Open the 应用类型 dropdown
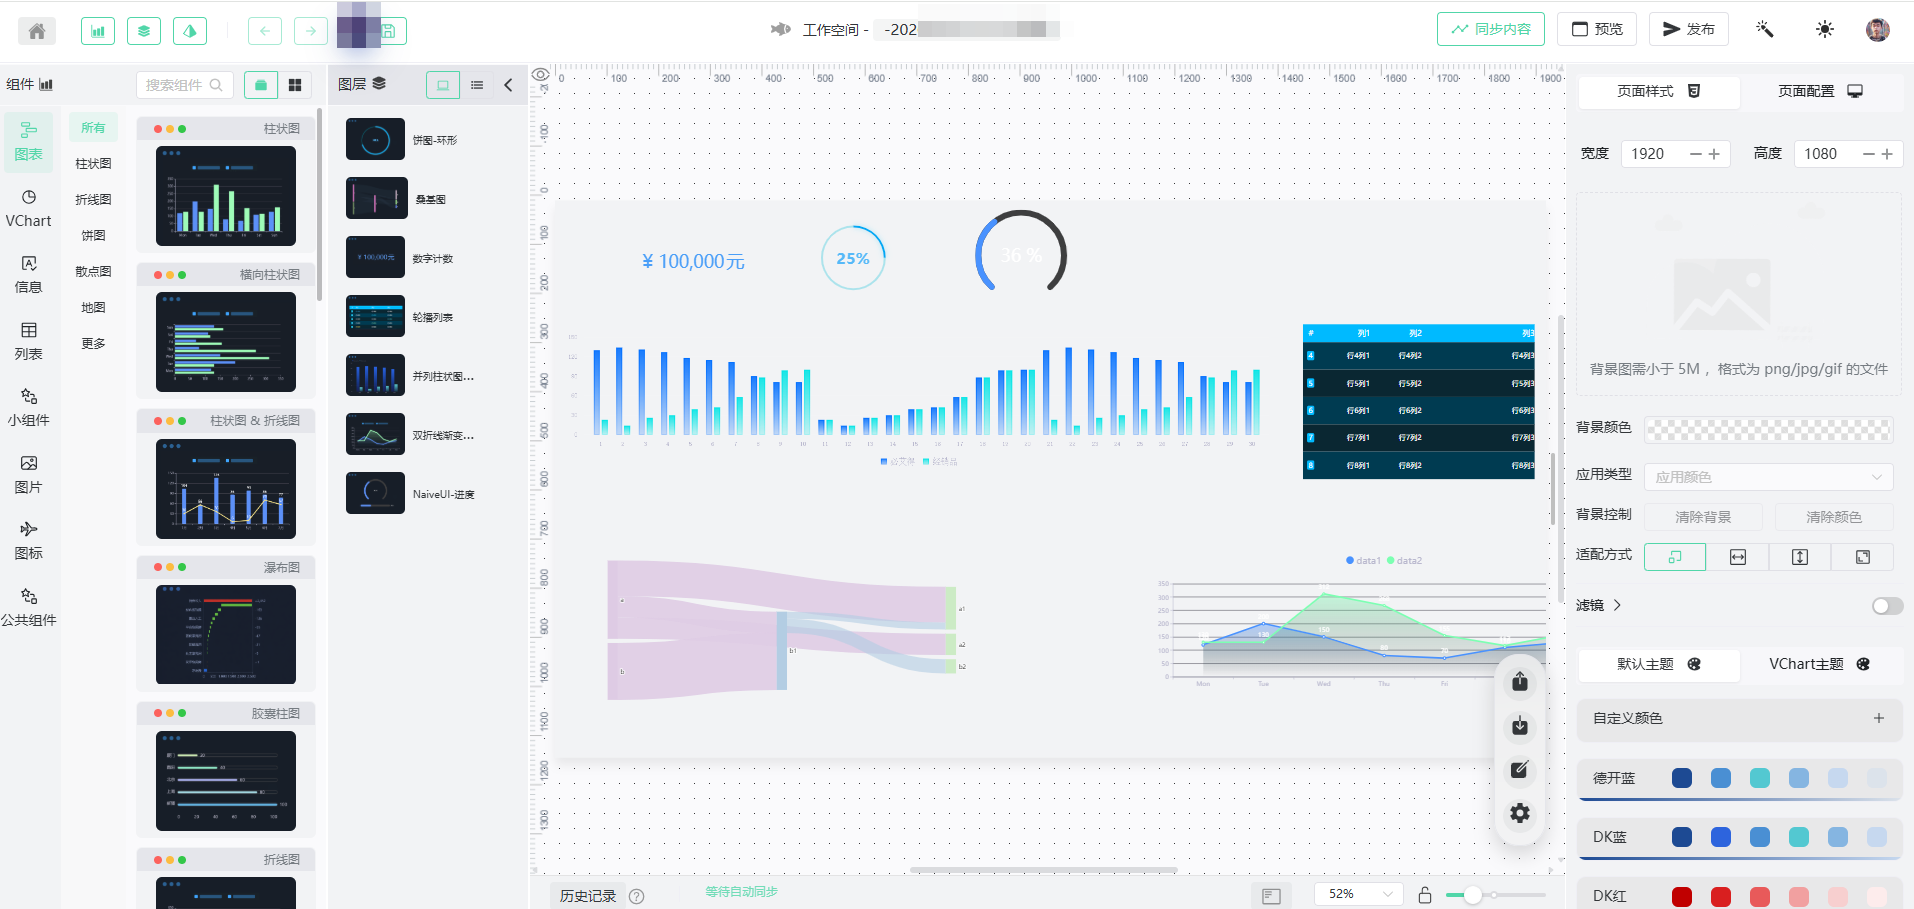The height and width of the screenshot is (909, 1914). tap(1769, 477)
